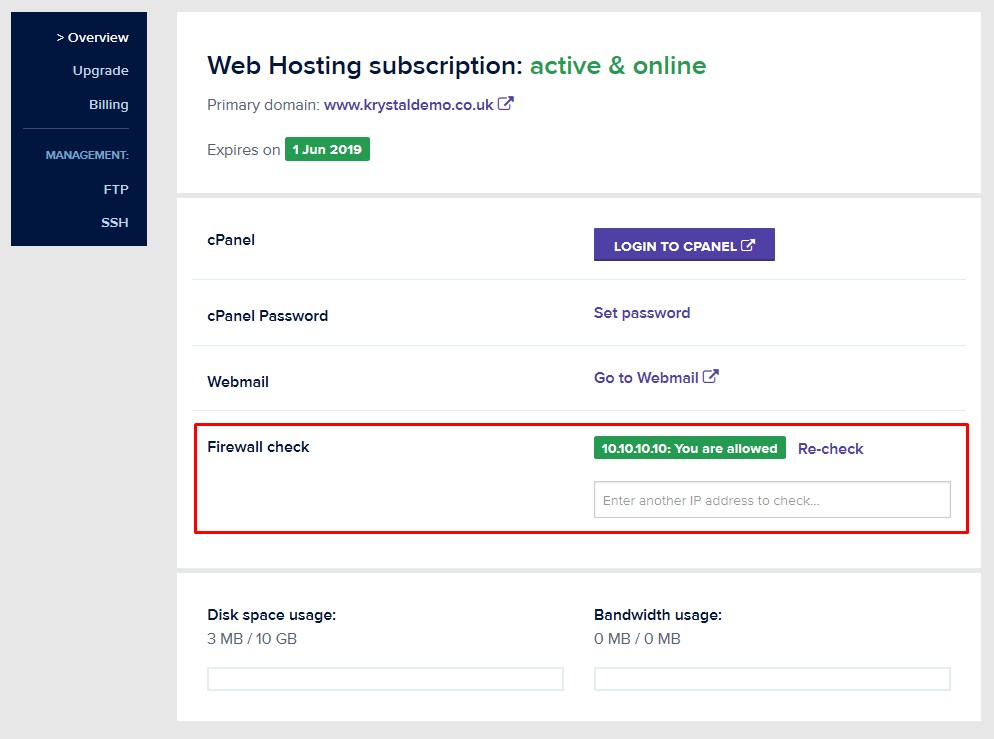Image resolution: width=994 pixels, height=739 pixels.
Task: Click the 1 Jun 2019 expiry badge
Action: tap(327, 150)
